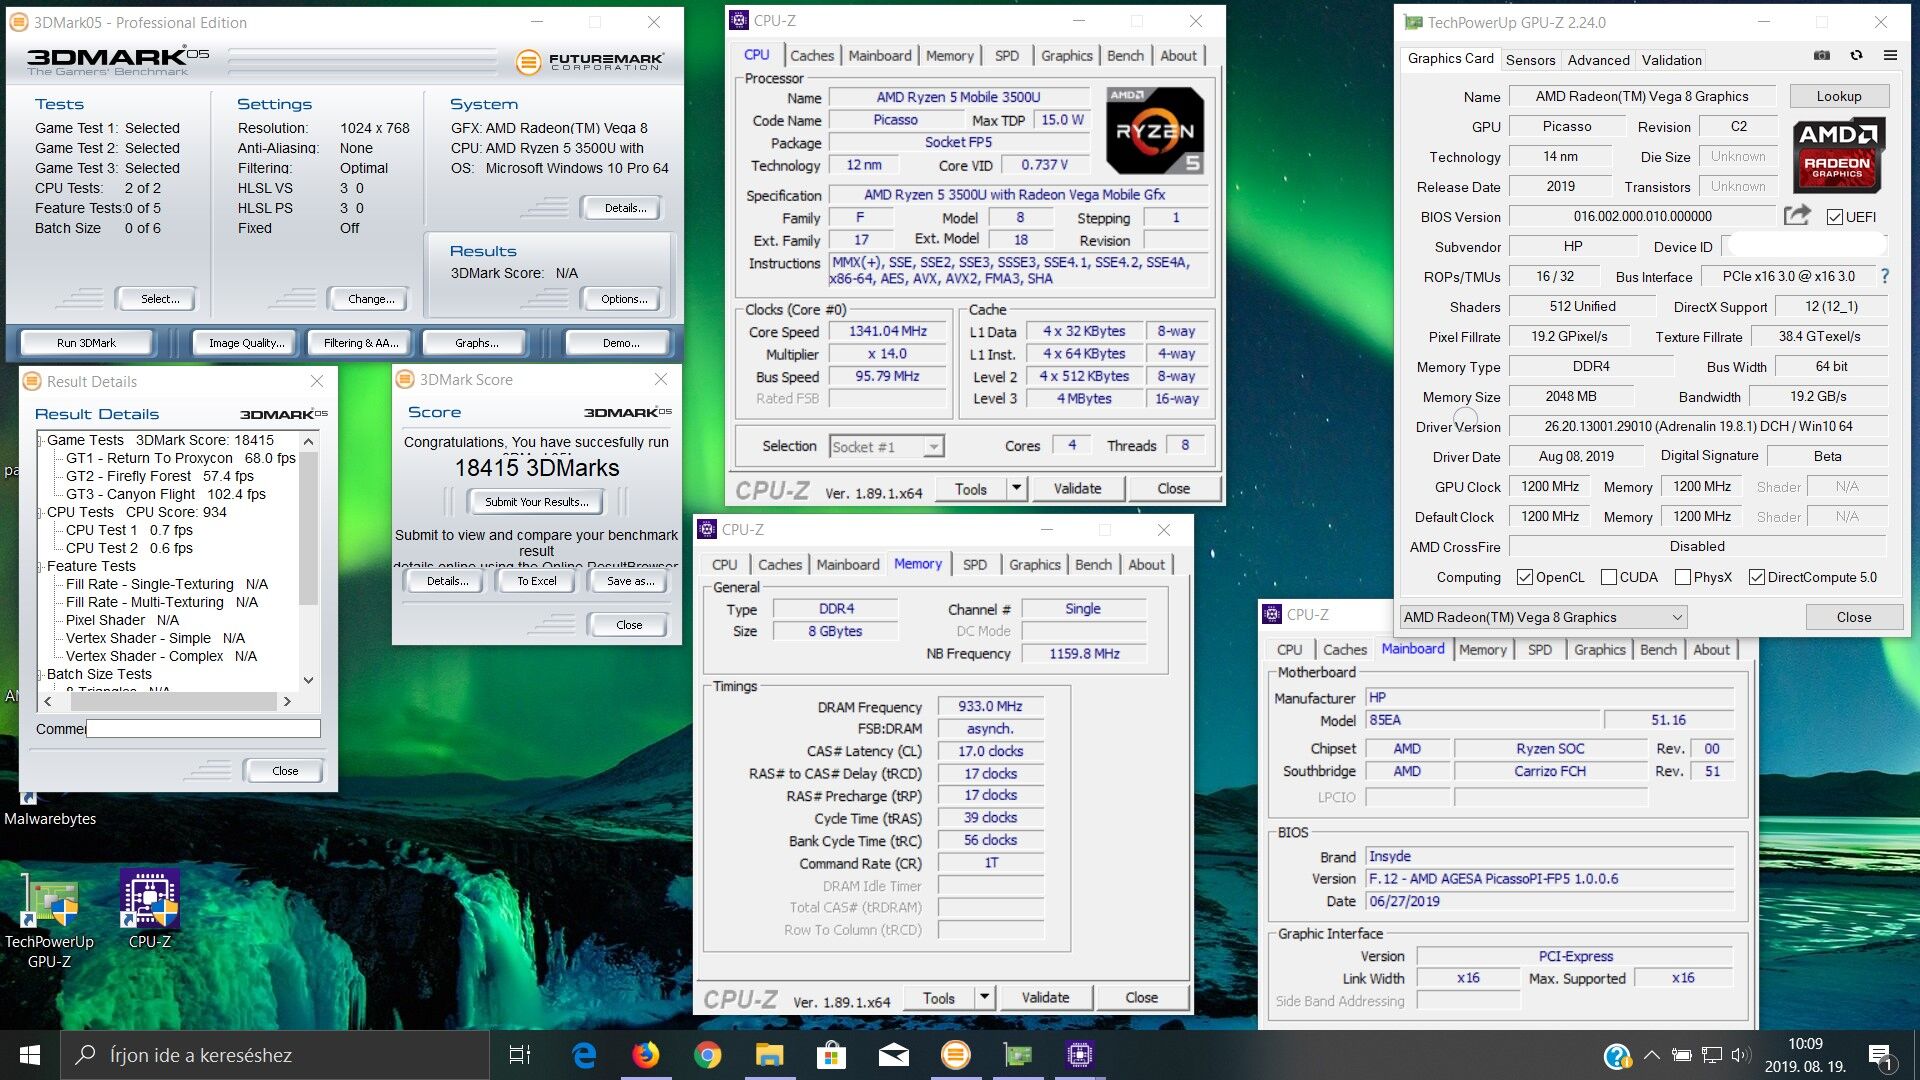Launch Google Chrome from taskbar
The width and height of the screenshot is (1920, 1080).
pyautogui.click(x=708, y=1055)
